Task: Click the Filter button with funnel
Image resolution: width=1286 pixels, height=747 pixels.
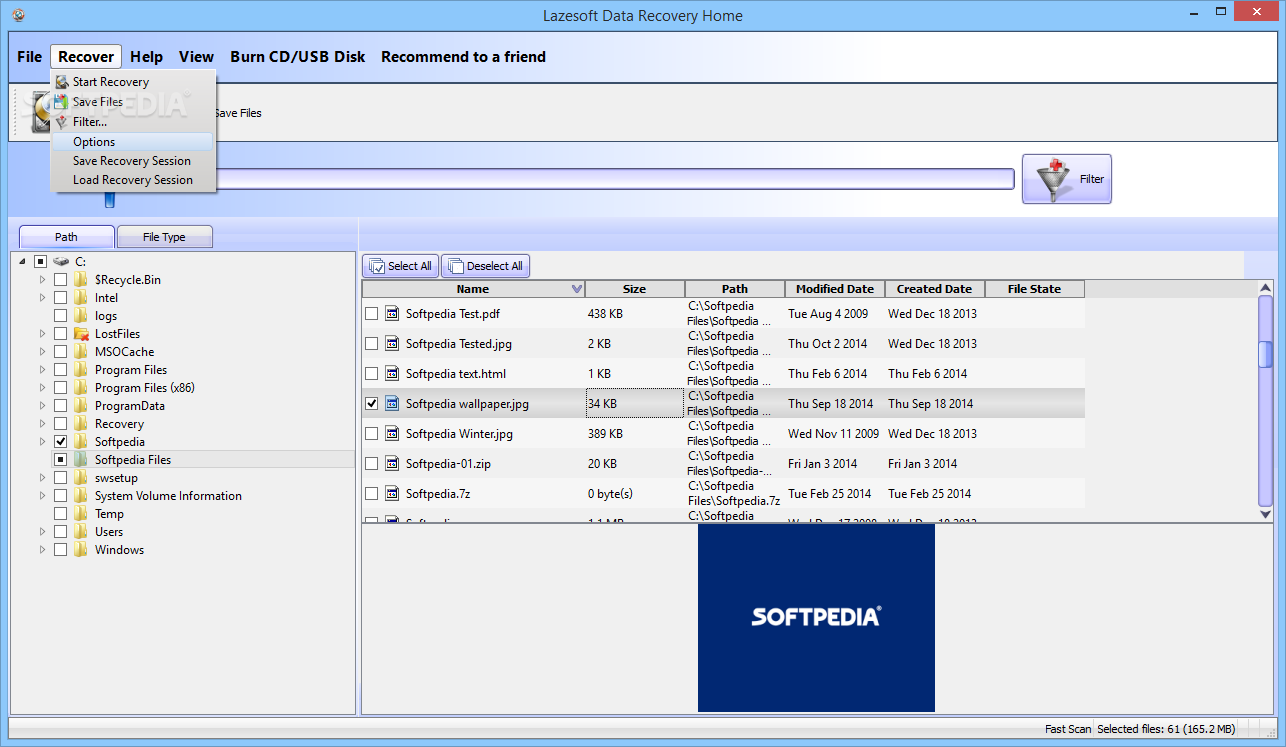Action: tap(1066, 179)
